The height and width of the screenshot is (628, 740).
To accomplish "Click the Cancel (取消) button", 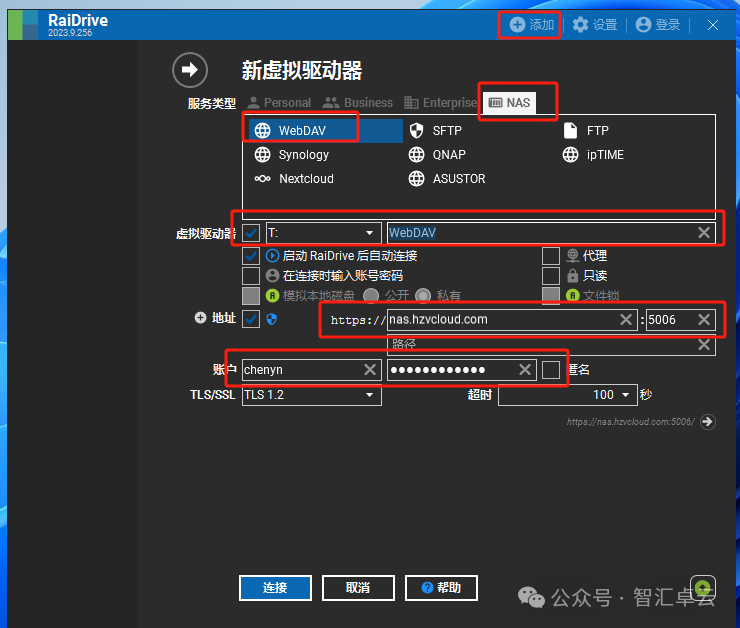I will coord(358,588).
